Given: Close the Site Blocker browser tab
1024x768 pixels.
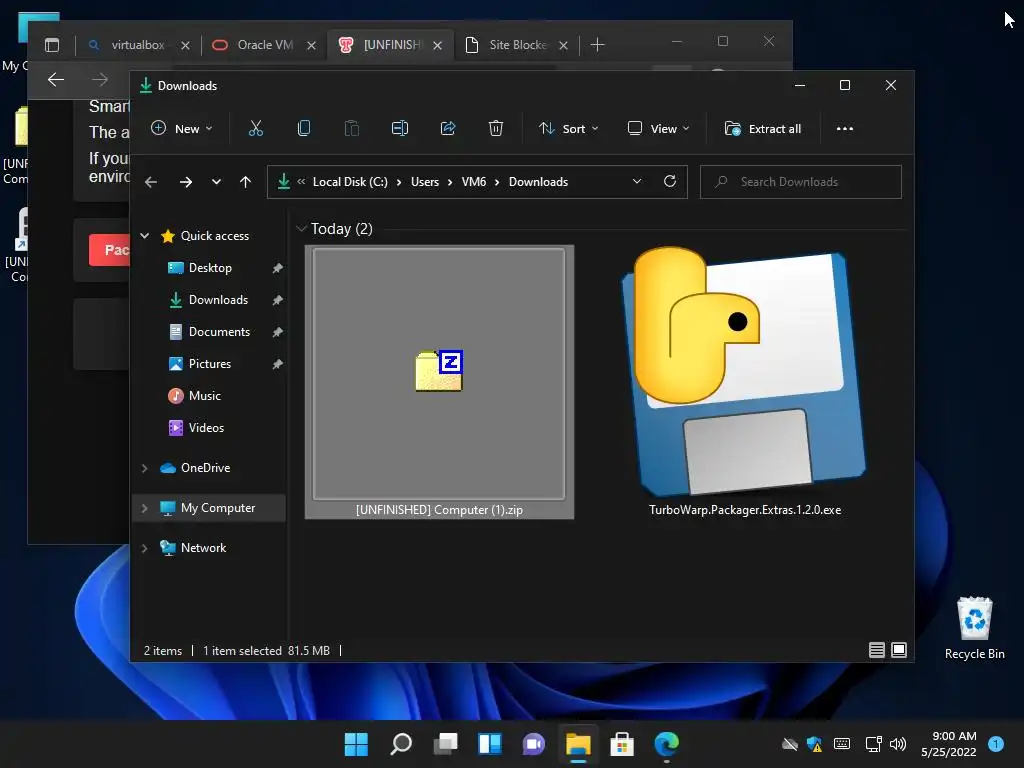Looking at the screenshot, I should 564,45.
